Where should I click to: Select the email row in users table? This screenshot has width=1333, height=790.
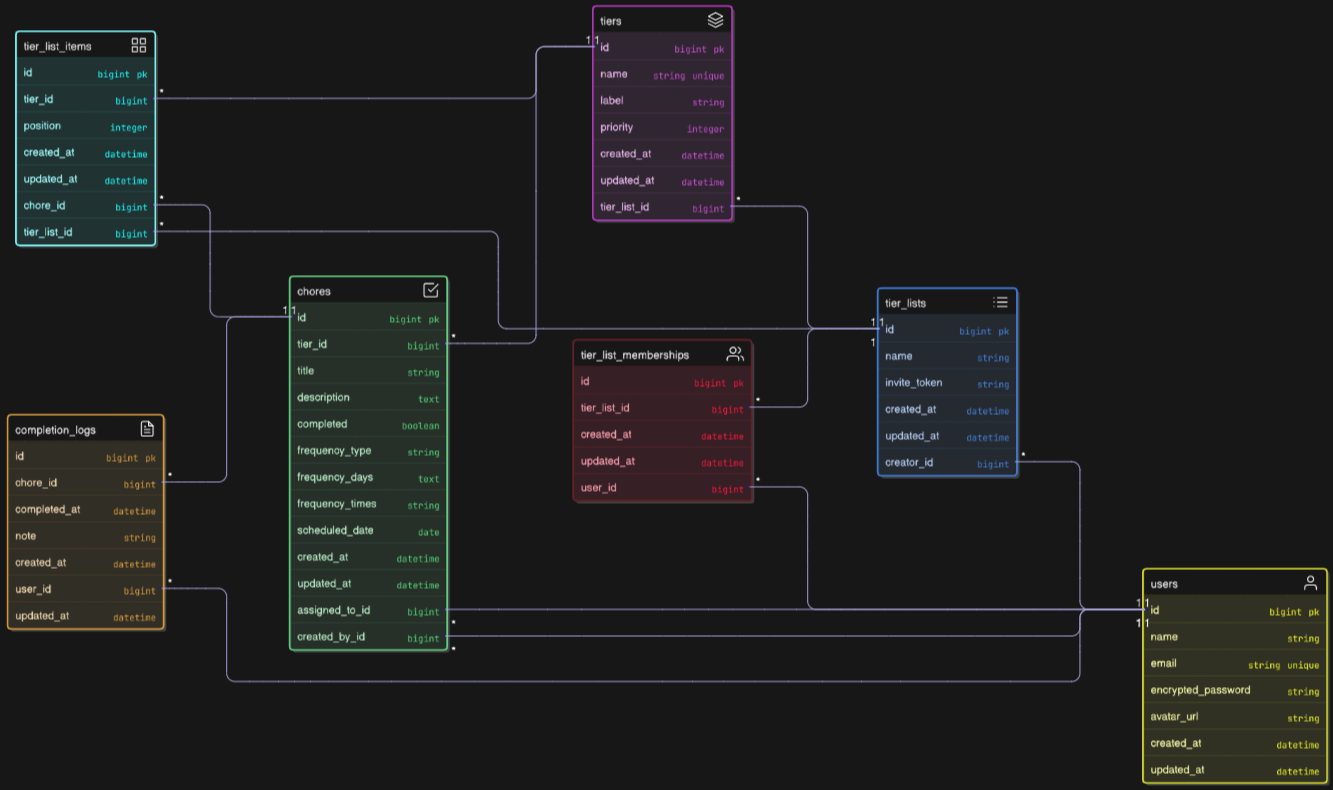pyautogui.click(x=1235, y=664)
